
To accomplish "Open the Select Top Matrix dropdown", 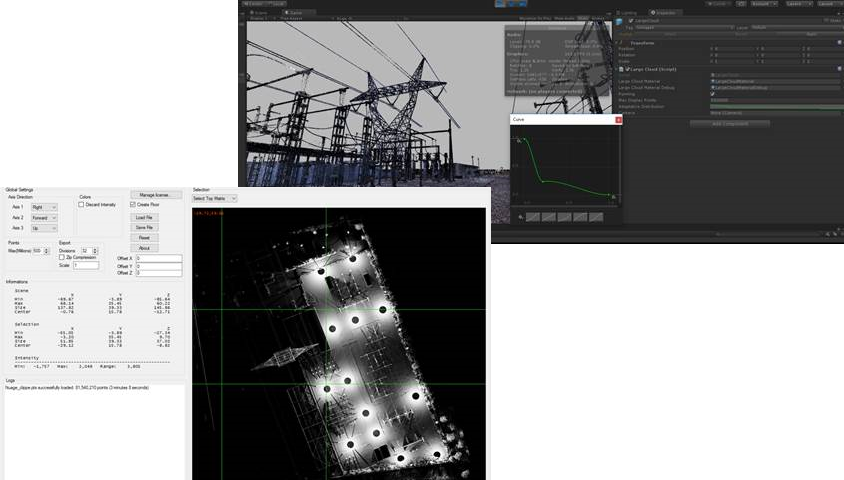I will (214, 199).
